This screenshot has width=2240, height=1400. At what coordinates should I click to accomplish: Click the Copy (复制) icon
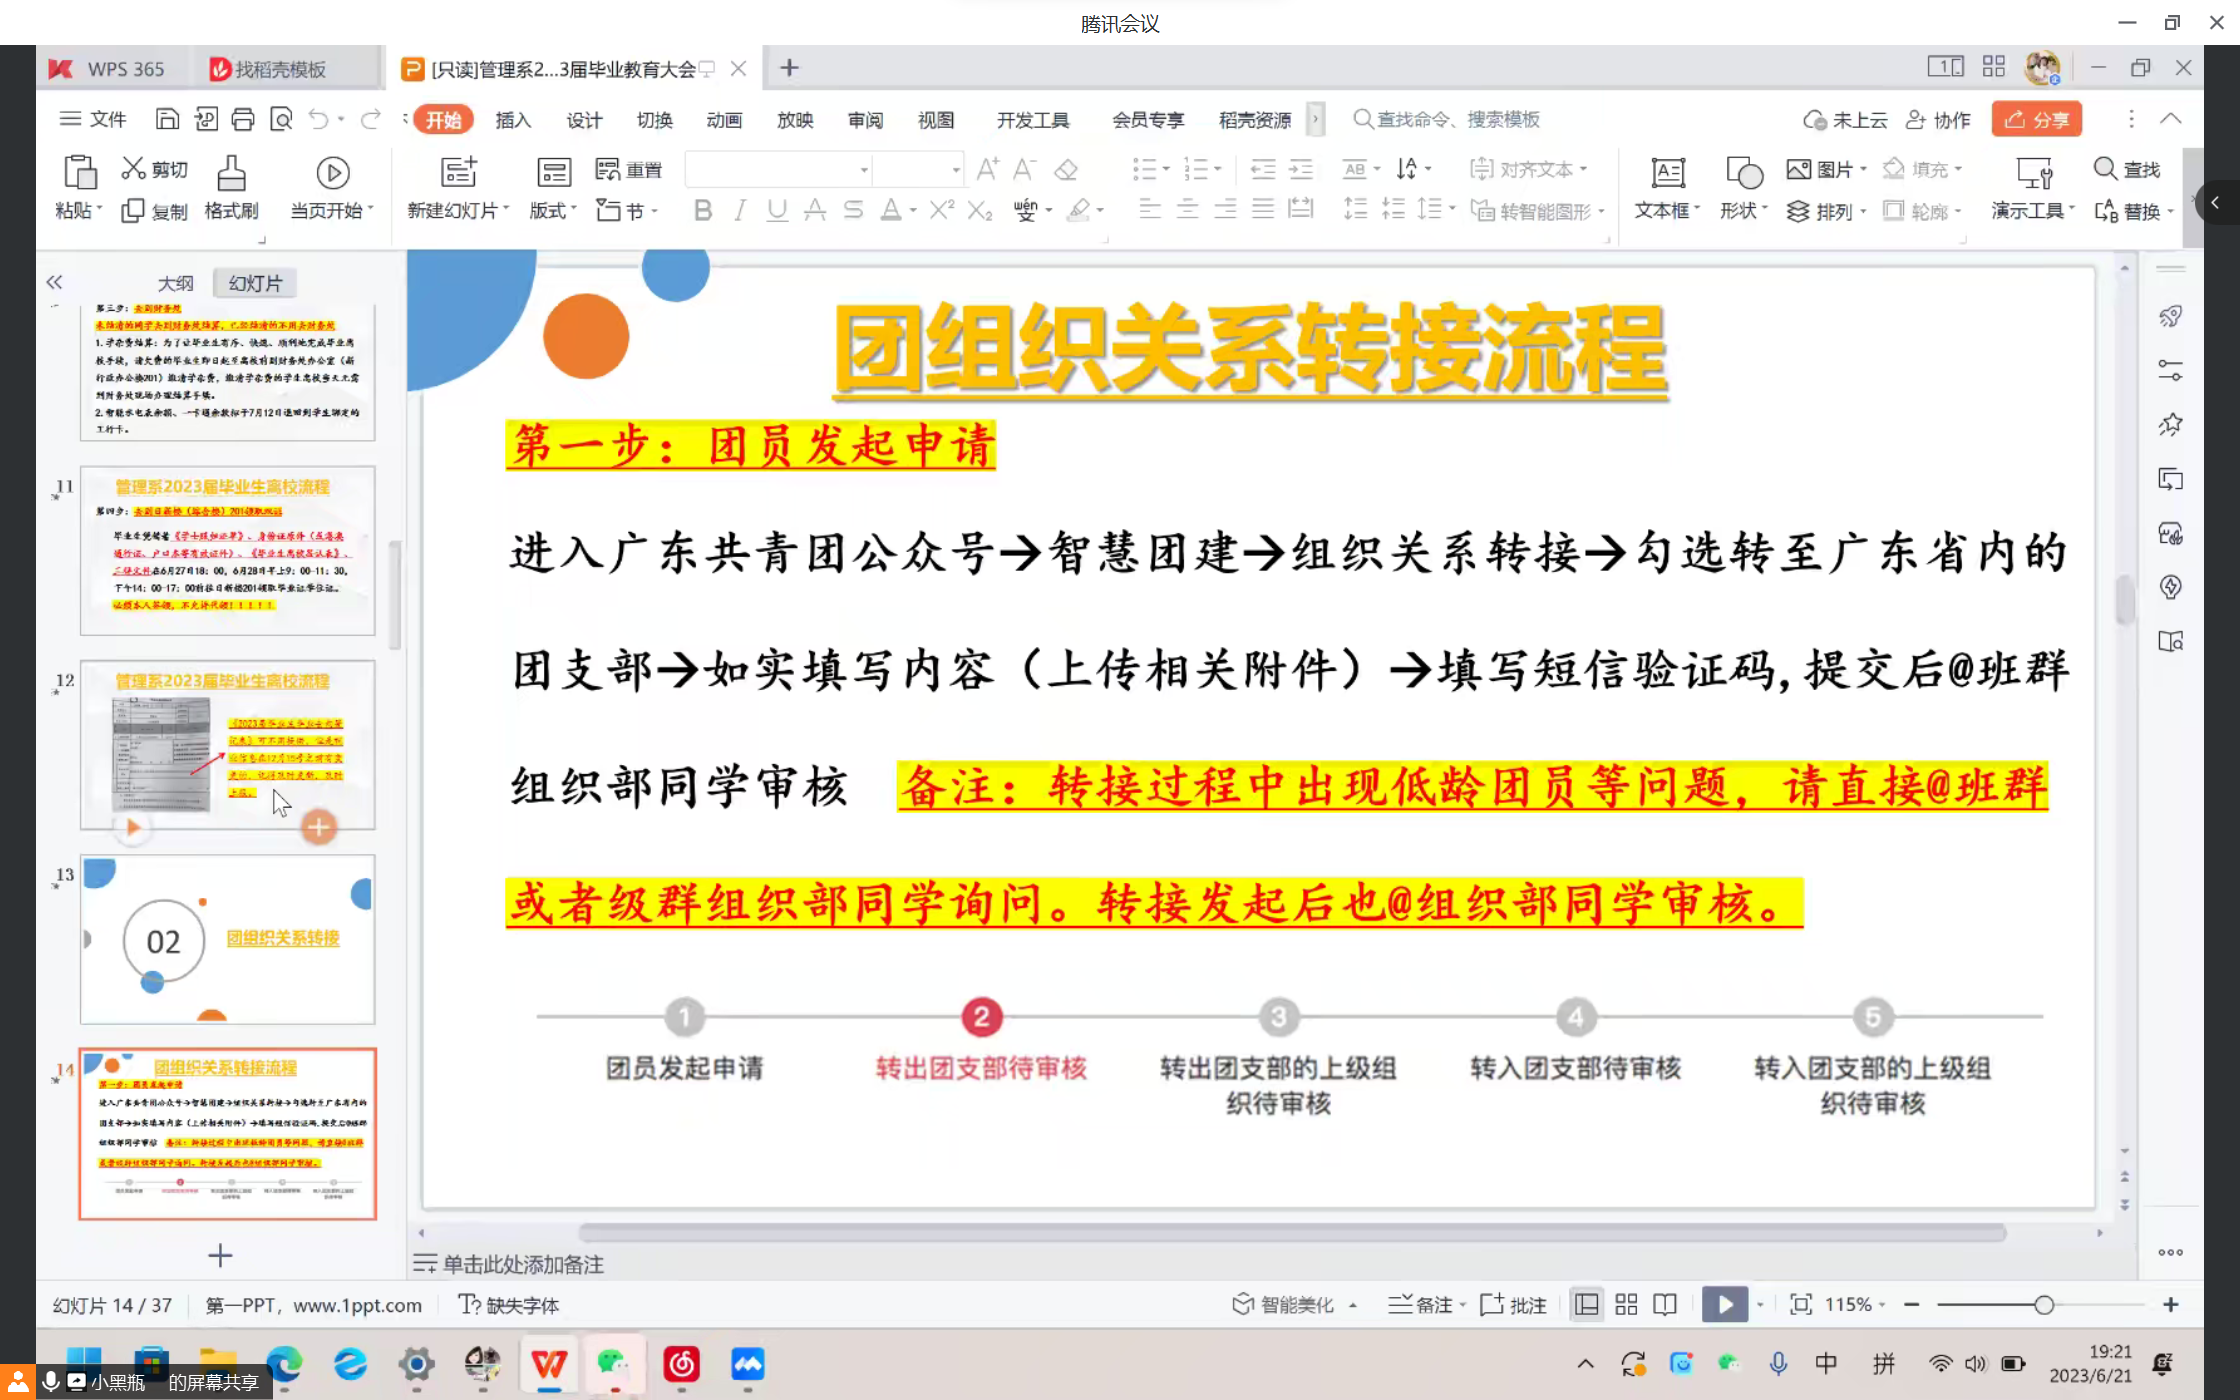coord(133,211)
